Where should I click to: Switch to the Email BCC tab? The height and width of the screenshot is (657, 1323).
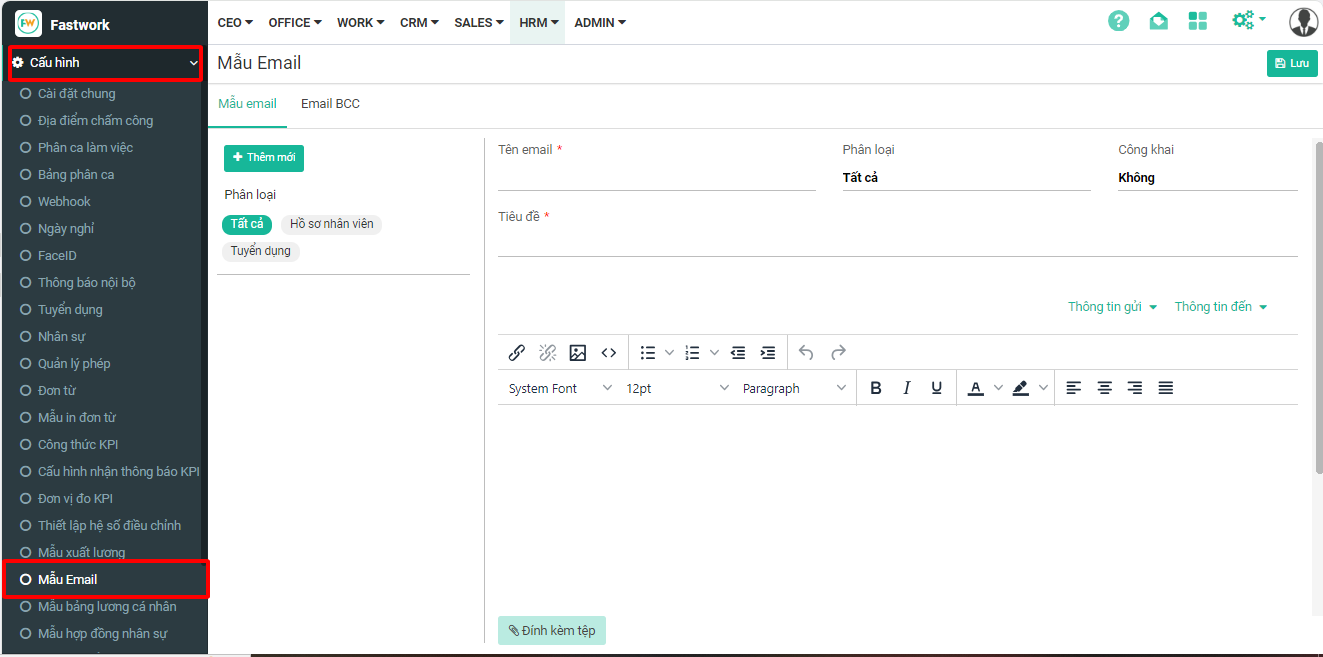coord(330,104)
